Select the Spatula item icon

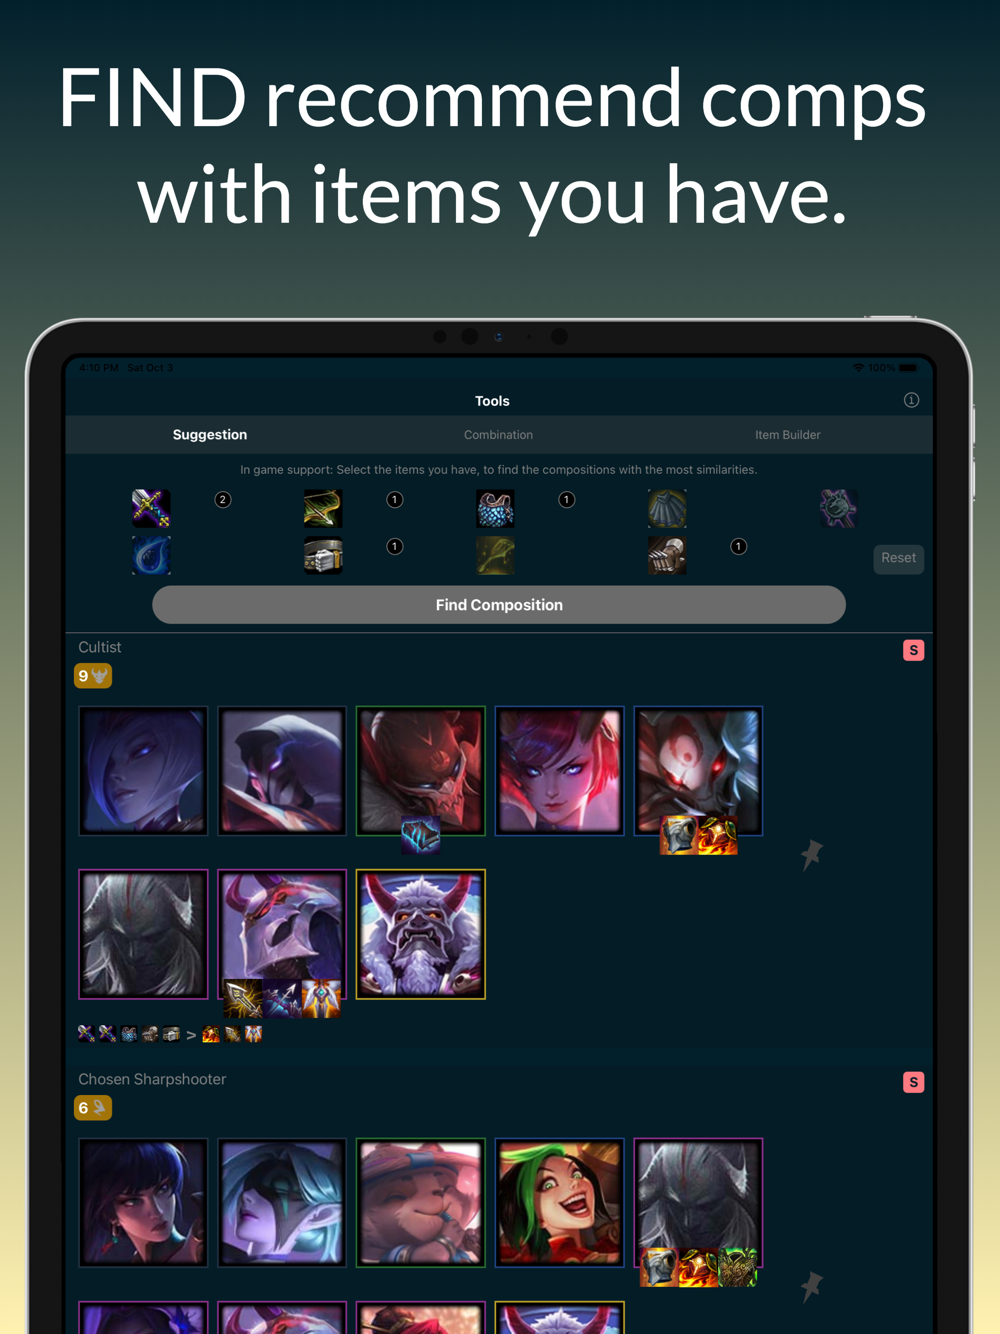click(x=495, y=555)
